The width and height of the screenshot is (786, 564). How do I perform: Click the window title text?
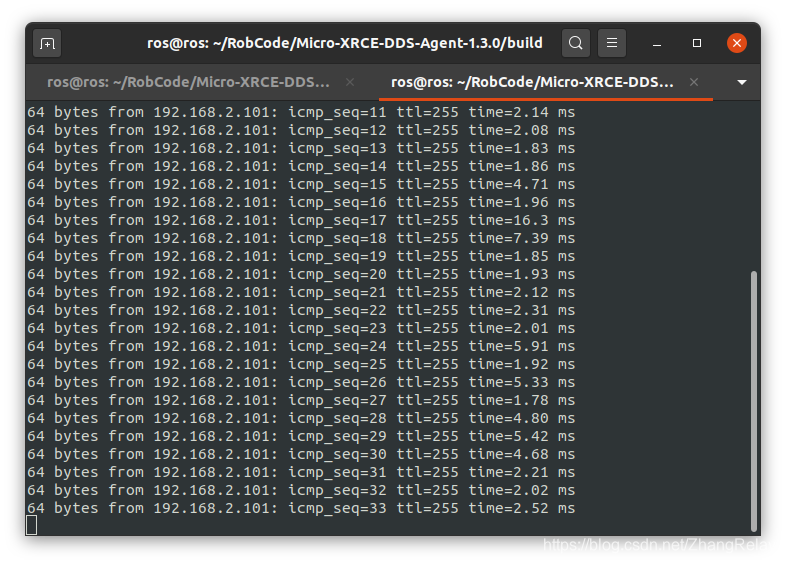point(344,43)
